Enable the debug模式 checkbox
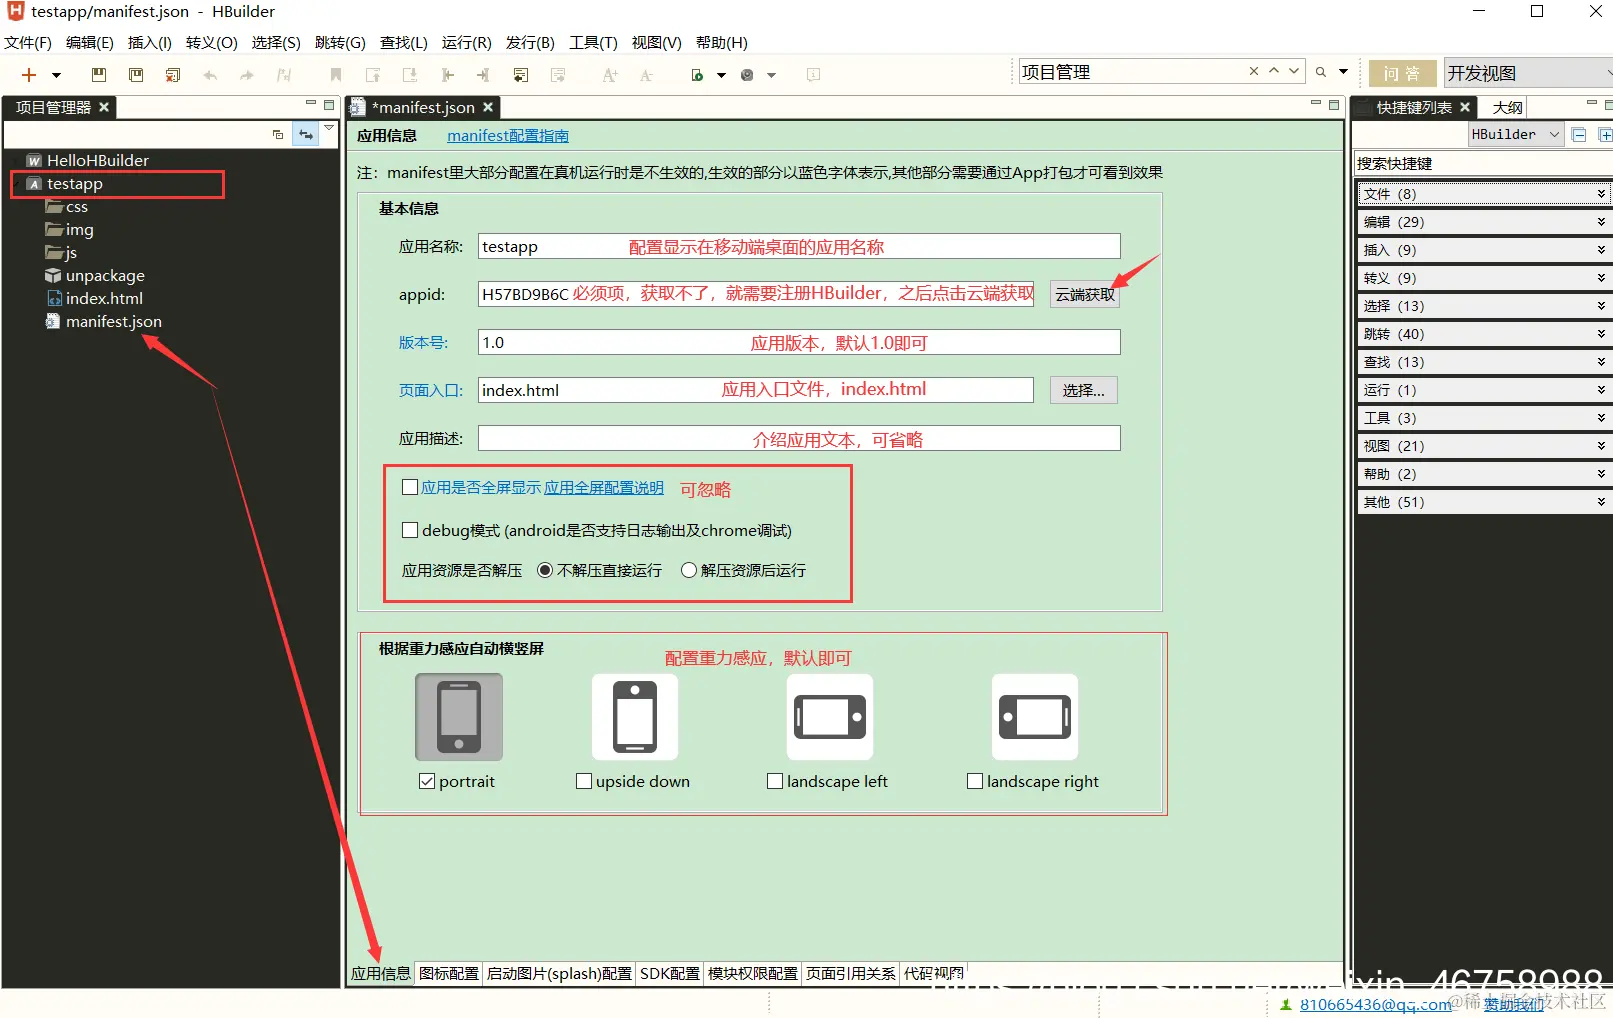 pos(409,529)
